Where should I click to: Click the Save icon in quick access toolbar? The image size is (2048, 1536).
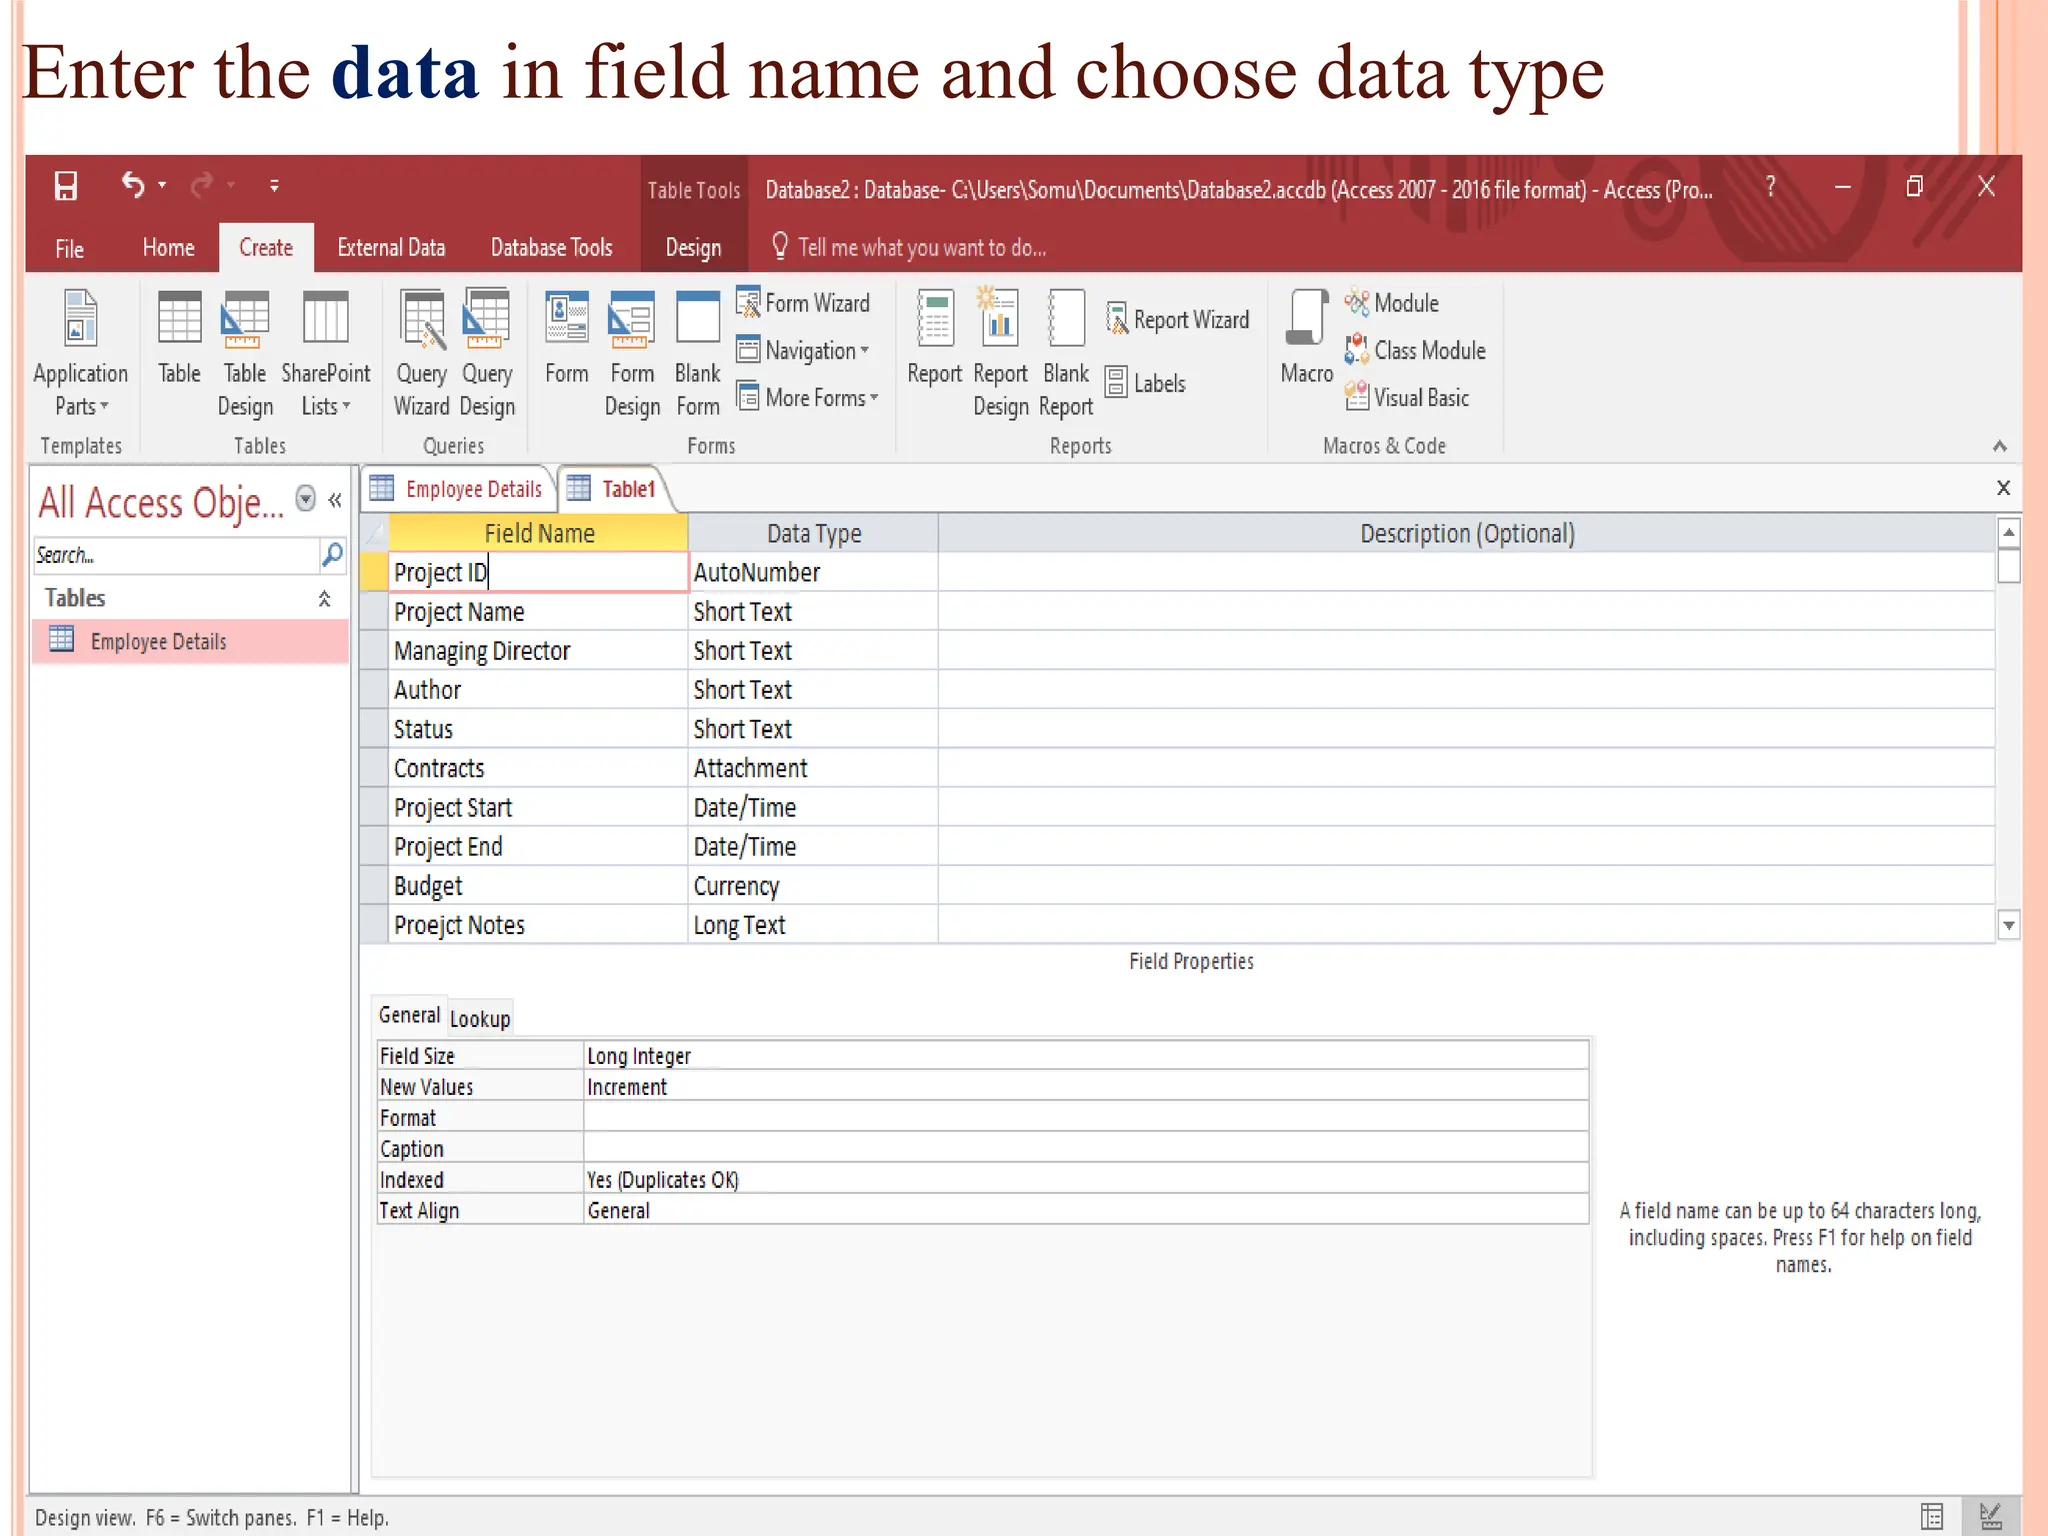click(66, 186)
